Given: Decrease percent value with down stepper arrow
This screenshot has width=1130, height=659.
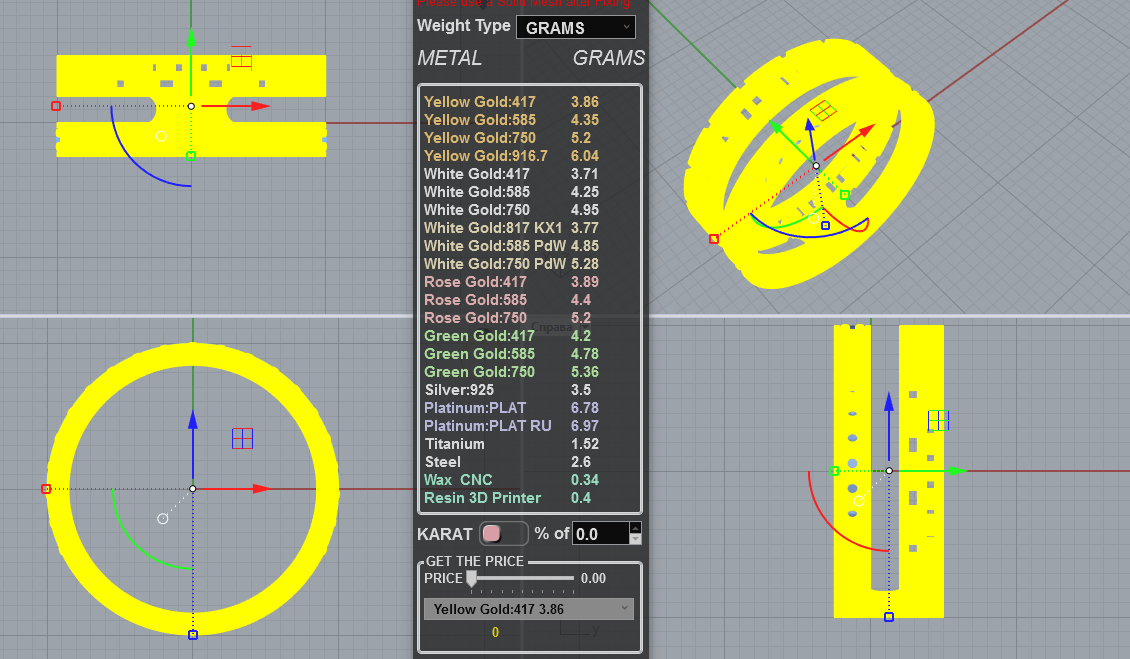Looking at the screenshot, I should (x=635, y=539).
